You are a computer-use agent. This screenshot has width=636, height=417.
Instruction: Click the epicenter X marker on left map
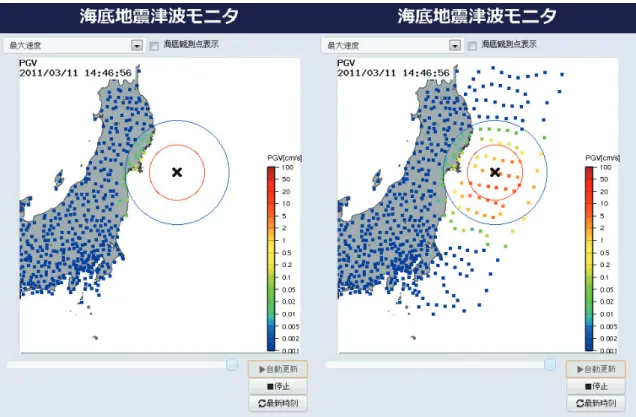pos(177,172)
